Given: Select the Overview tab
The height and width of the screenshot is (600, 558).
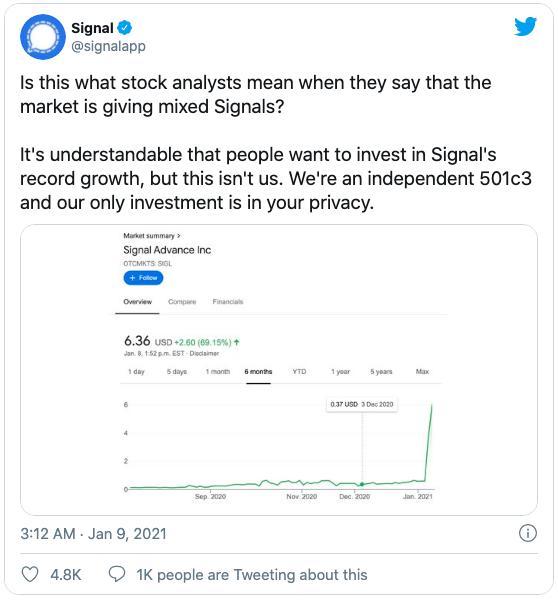Looking at the screenshot, I should point(137,302).
